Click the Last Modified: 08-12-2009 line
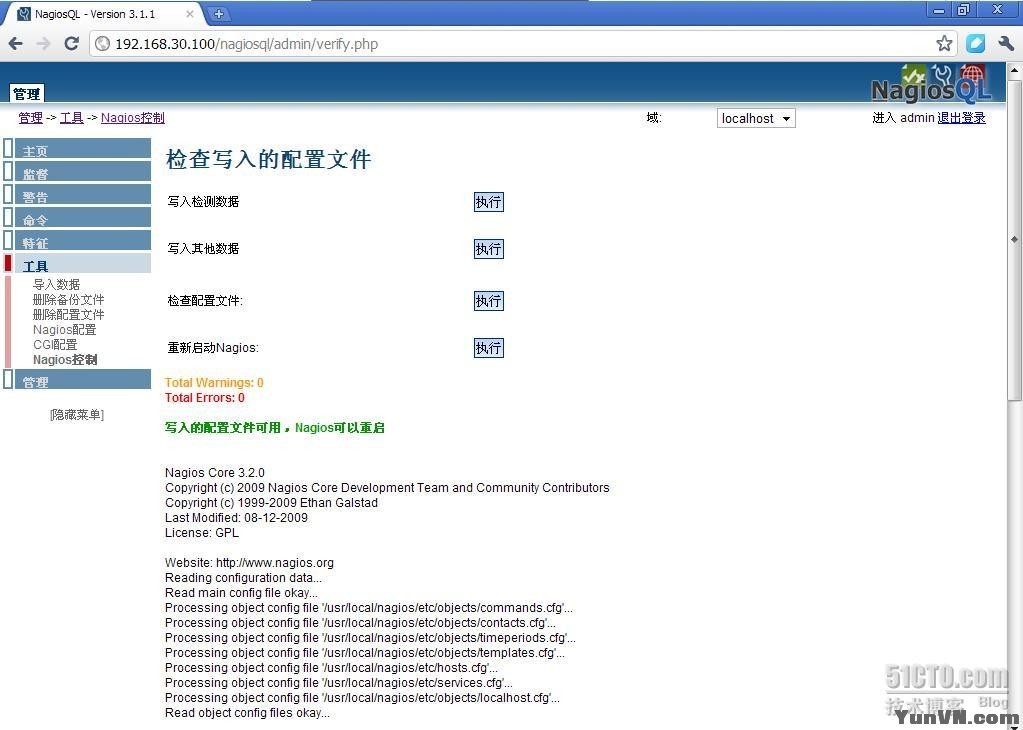This screenshot has height=730, width=1023. click(236, 518)
